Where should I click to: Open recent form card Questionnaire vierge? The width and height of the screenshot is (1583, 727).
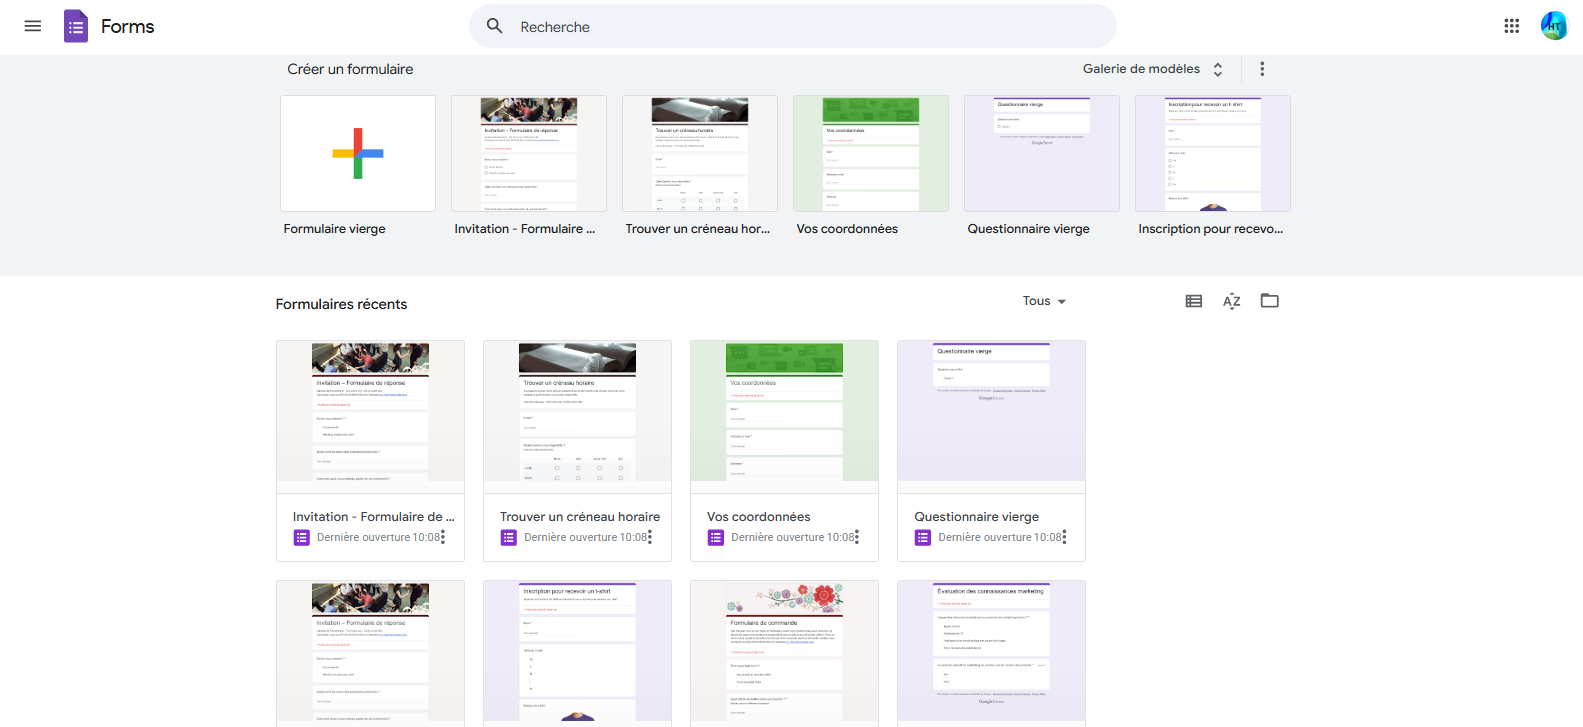click(x=991, y=451)
